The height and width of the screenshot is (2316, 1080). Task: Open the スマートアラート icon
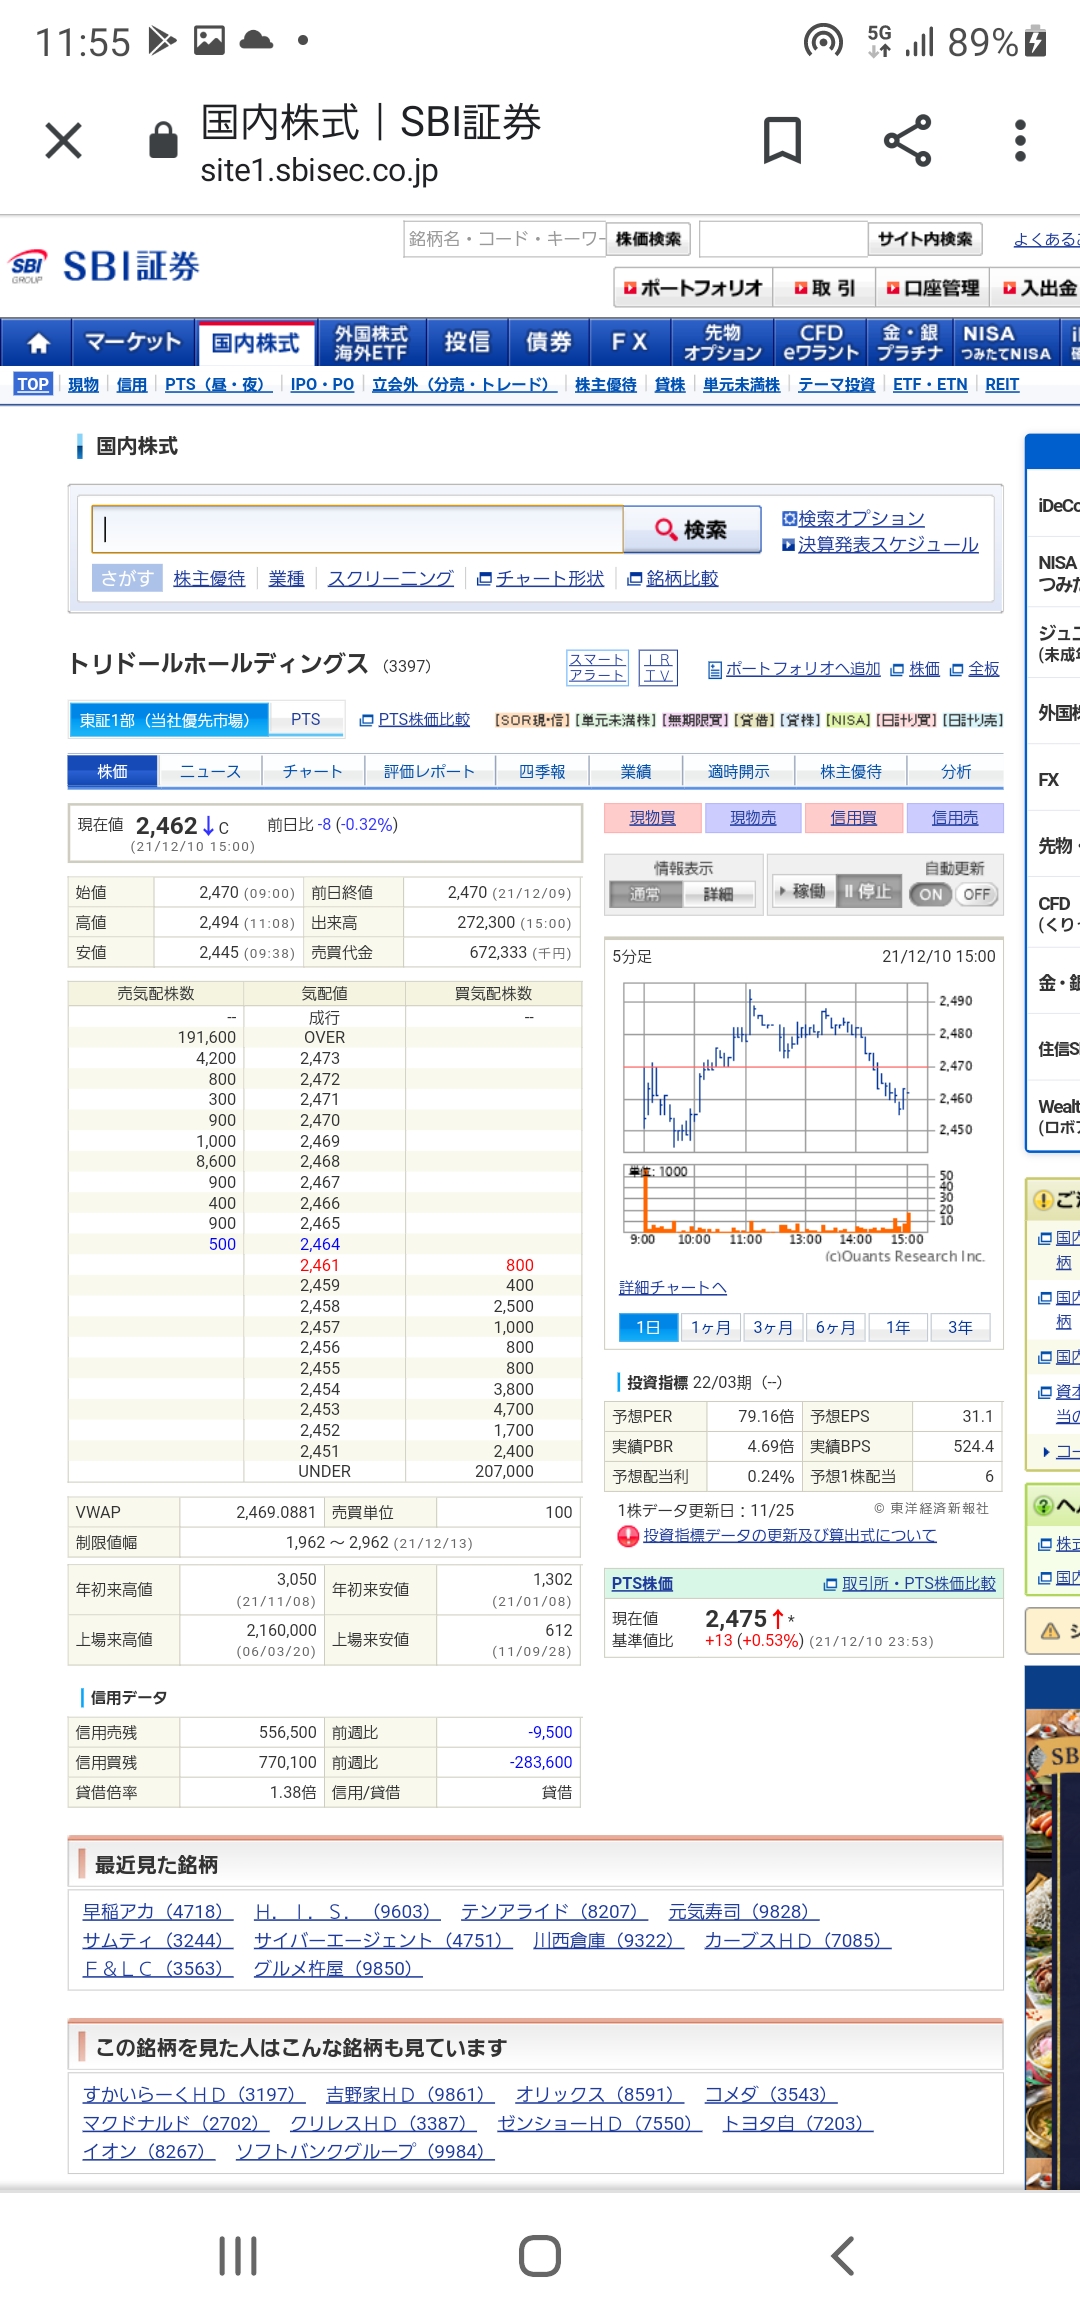click(x=597, y=667)
